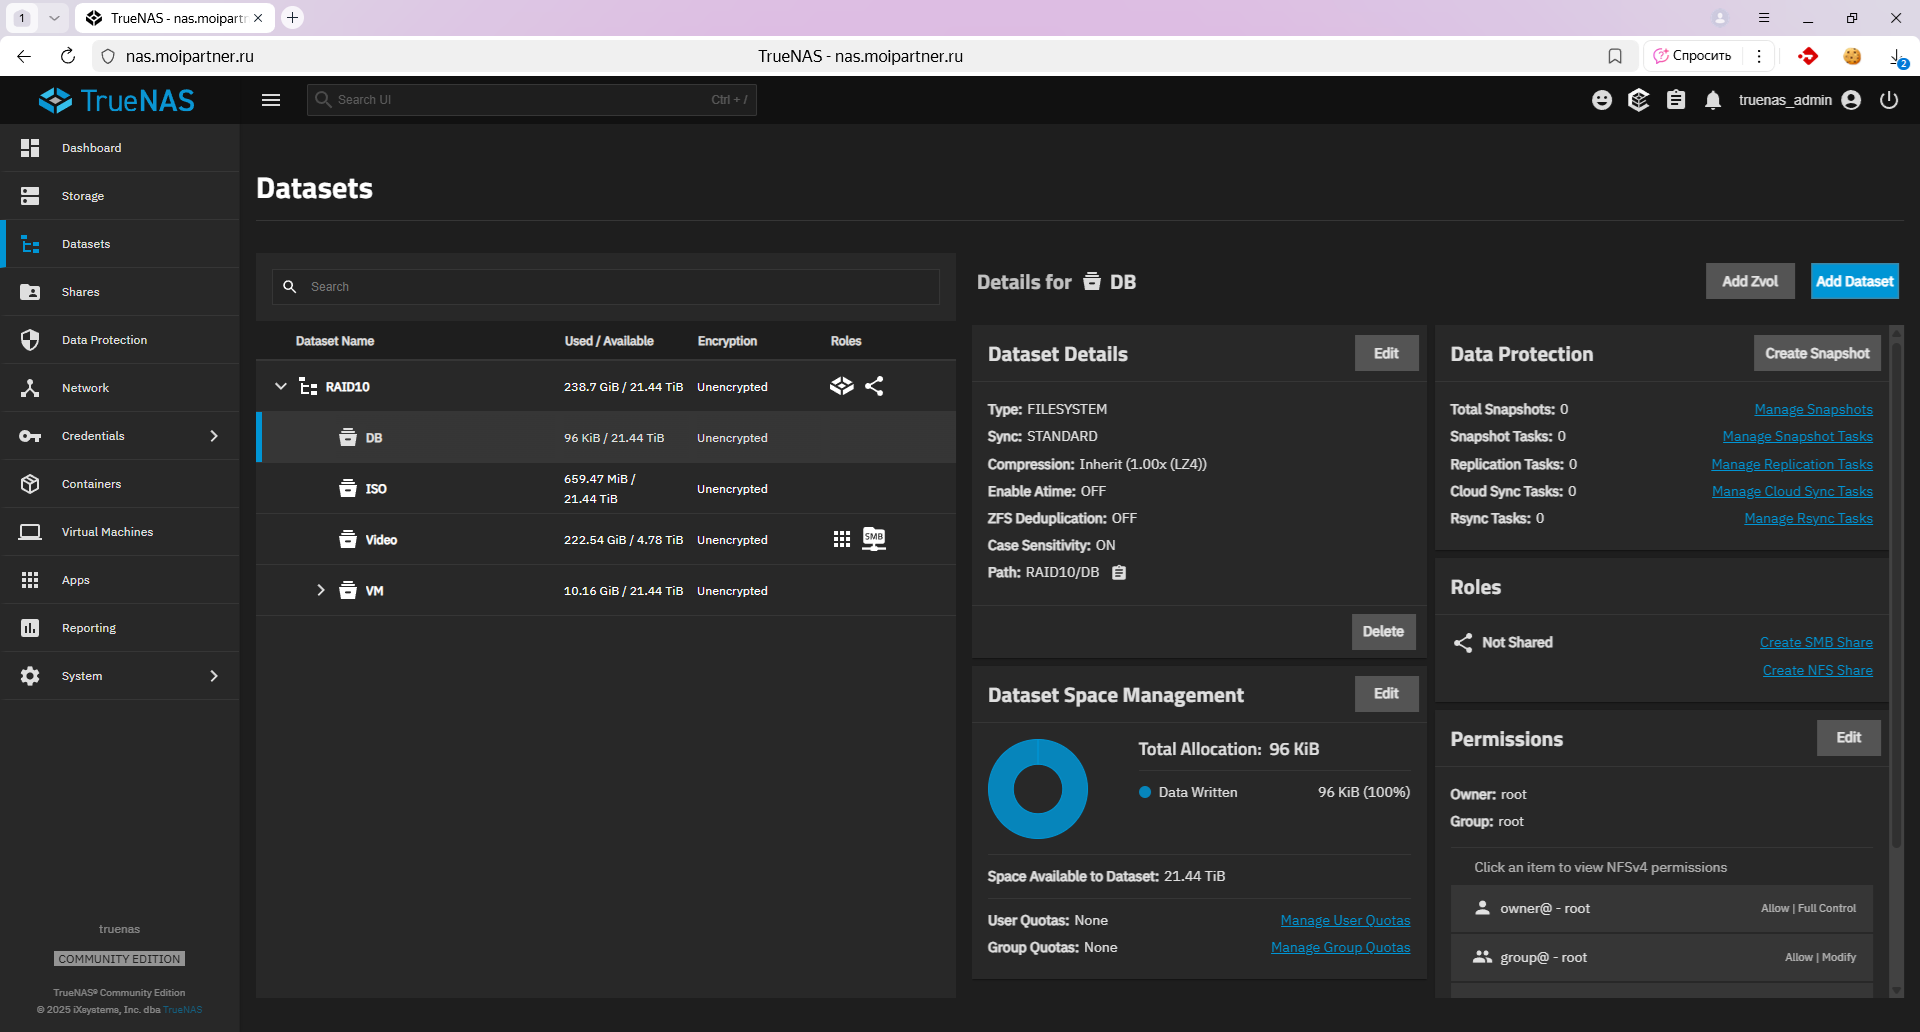The height and width of the screenshot is (1032, 1920).
Task: Open the alerts bell notifications
Action: (x=1713, y=100)
